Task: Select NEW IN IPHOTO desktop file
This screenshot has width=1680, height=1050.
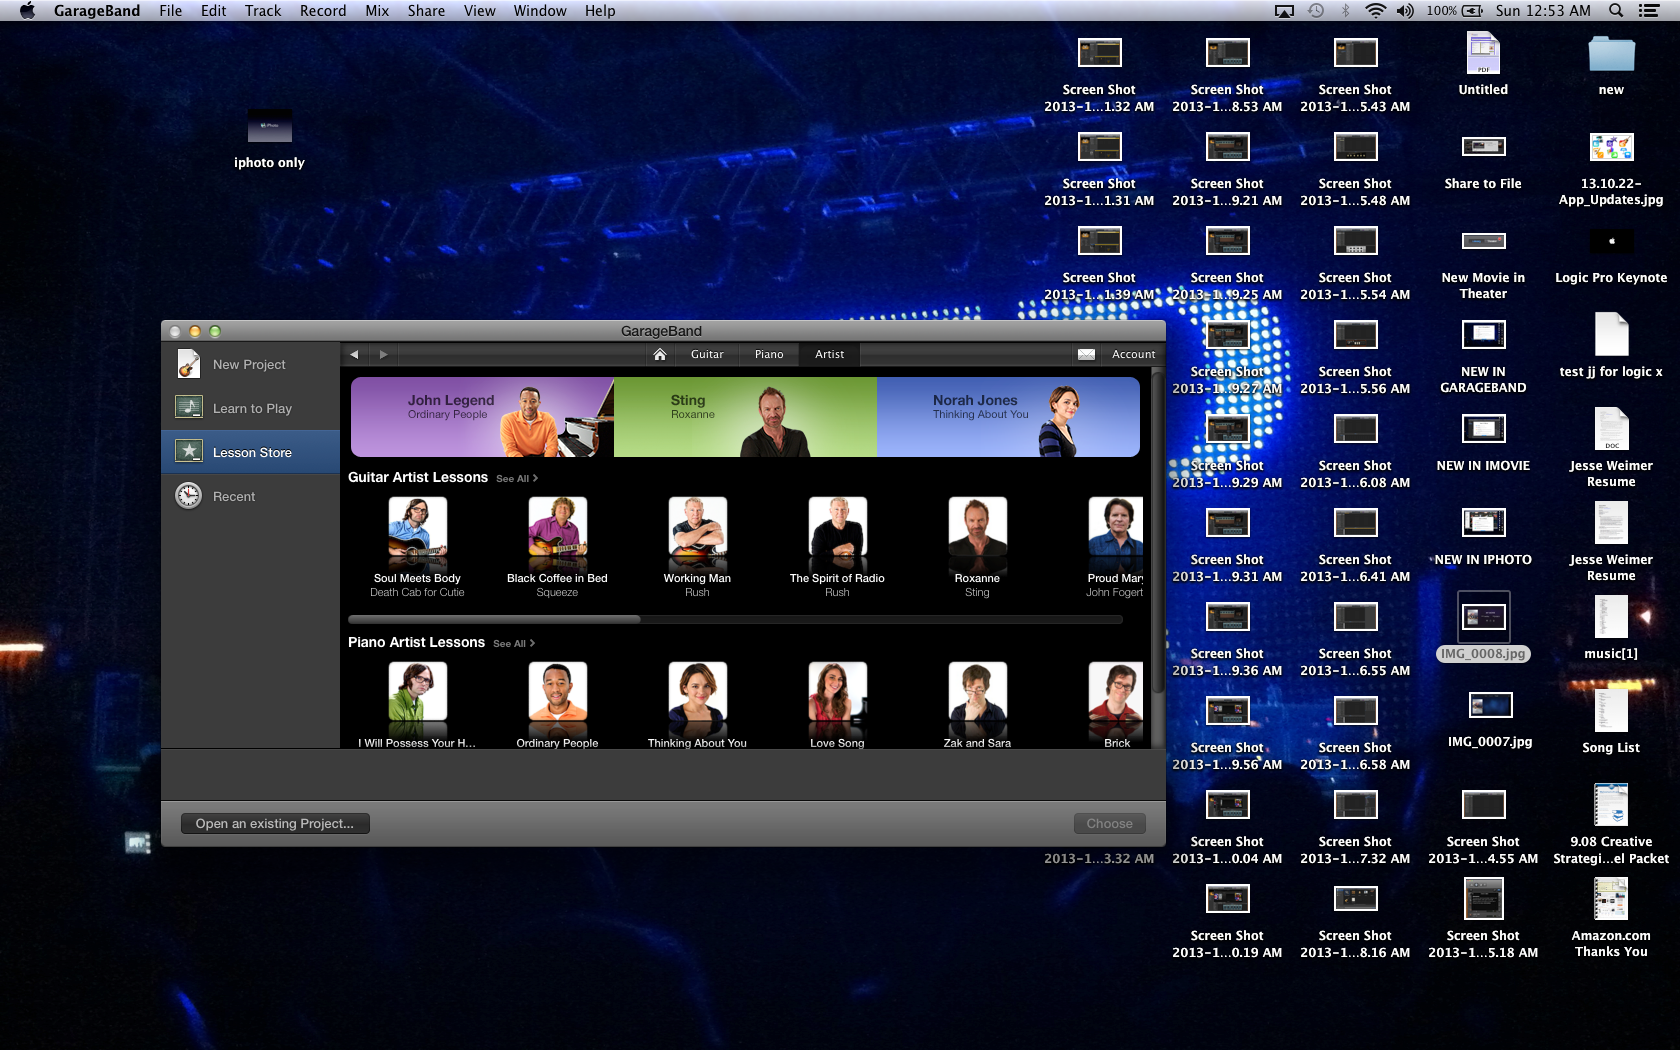Action: pos(1483,537)
